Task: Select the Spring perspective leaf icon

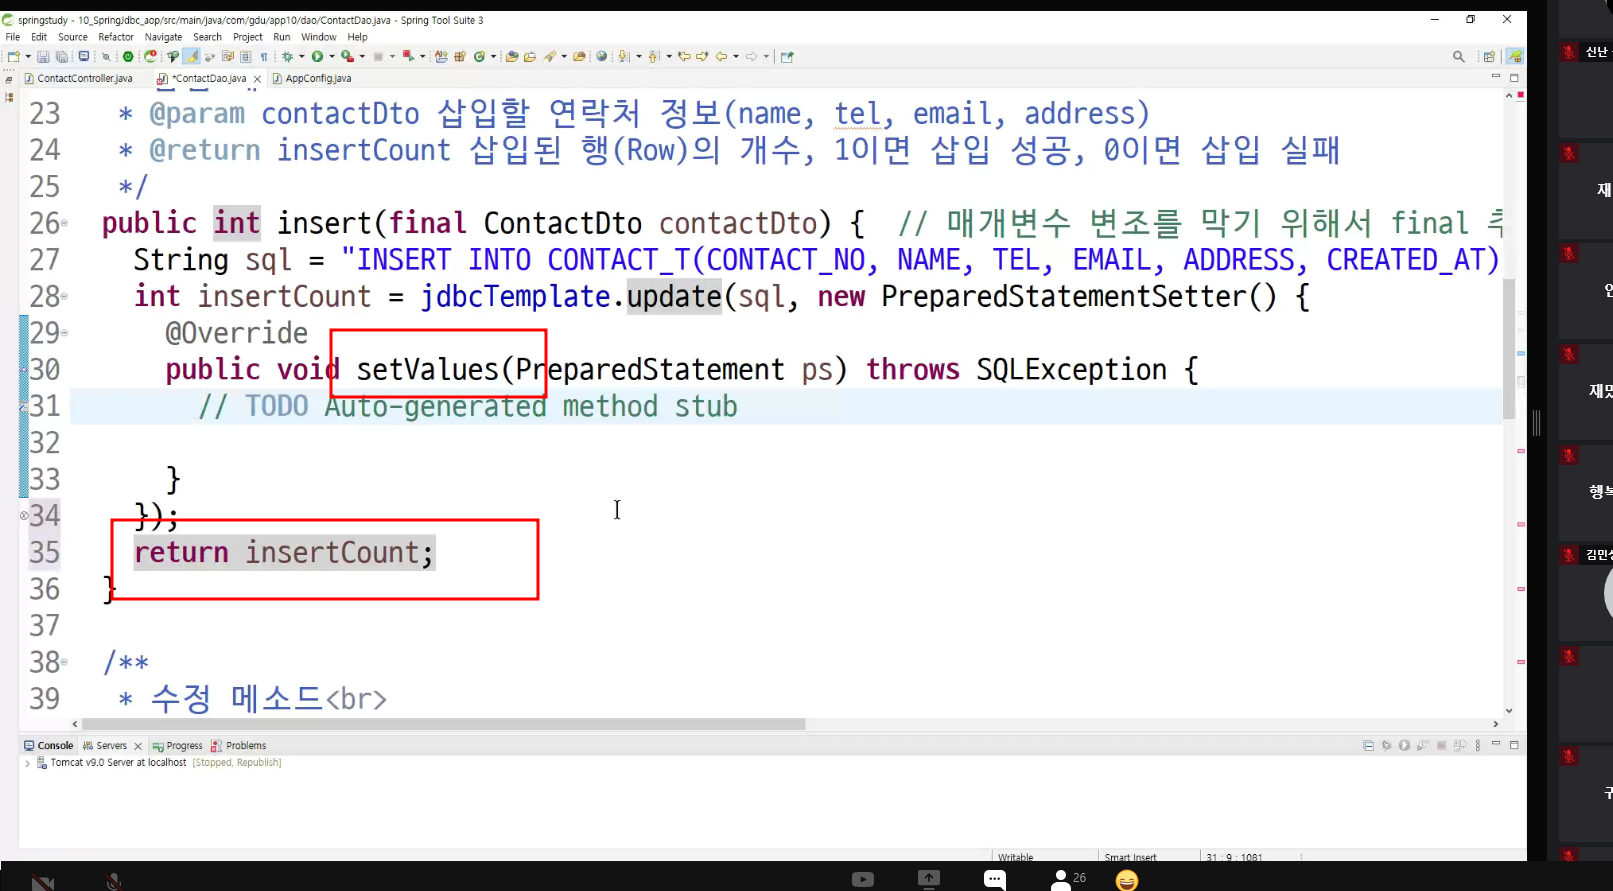Action: (1515, 57)
